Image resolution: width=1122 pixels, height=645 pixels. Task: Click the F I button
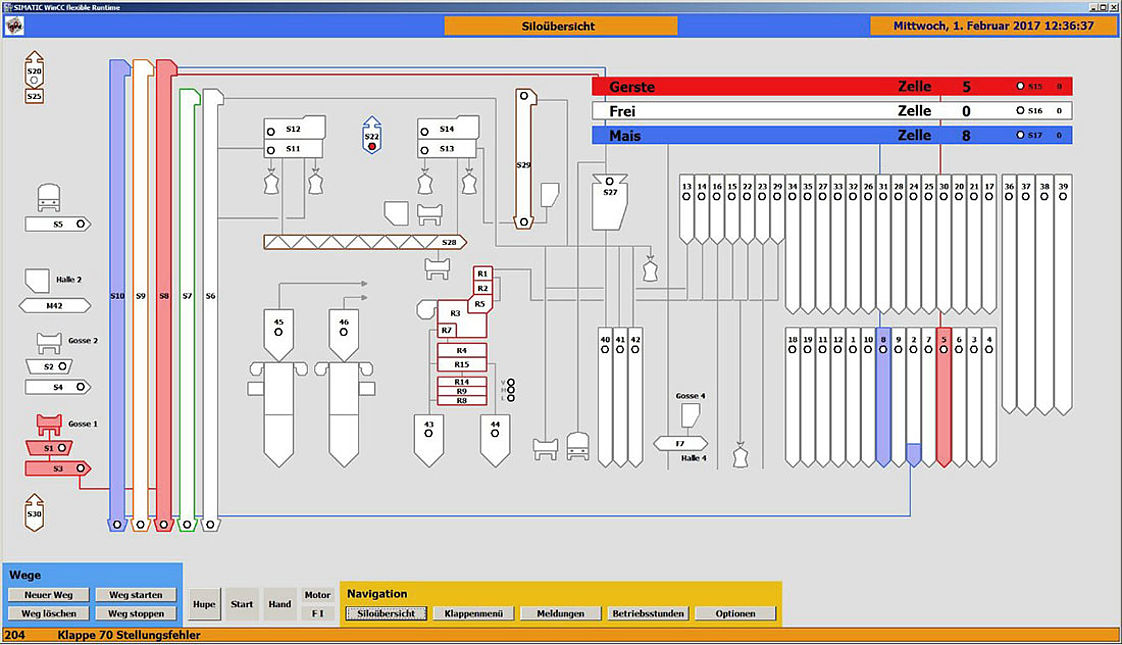(x=318, y=614)
